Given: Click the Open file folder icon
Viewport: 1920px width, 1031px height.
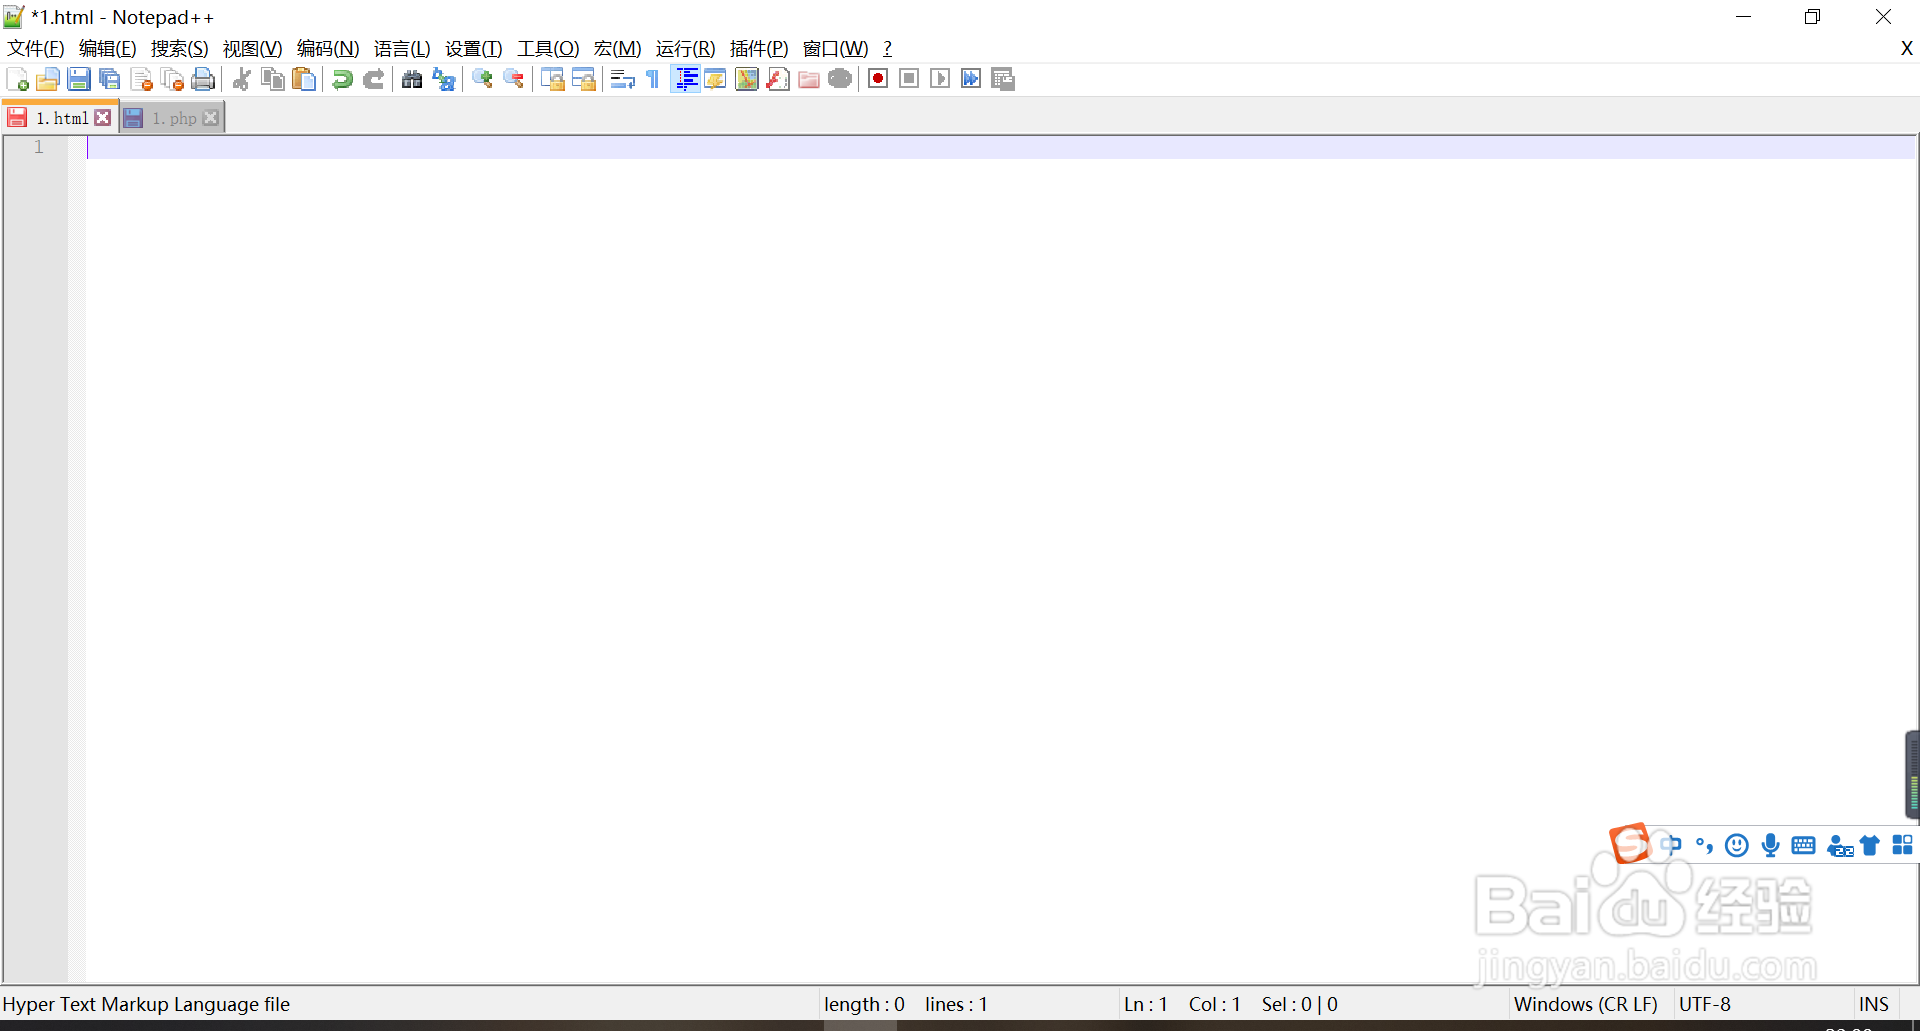Looking at the screenshot, I should [48, 79].
